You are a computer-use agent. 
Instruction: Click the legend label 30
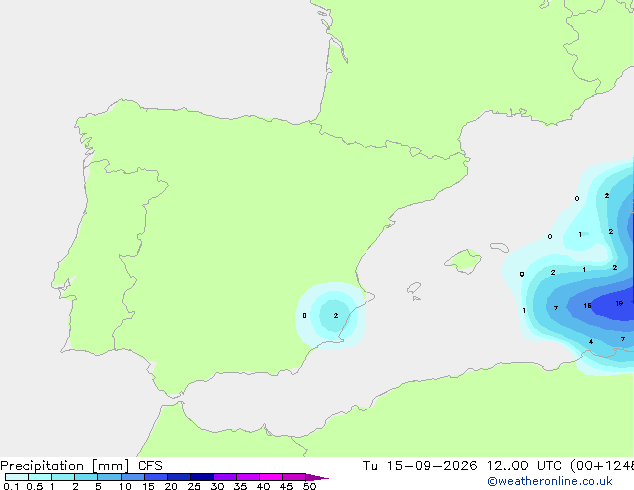(x=217, y=486)
